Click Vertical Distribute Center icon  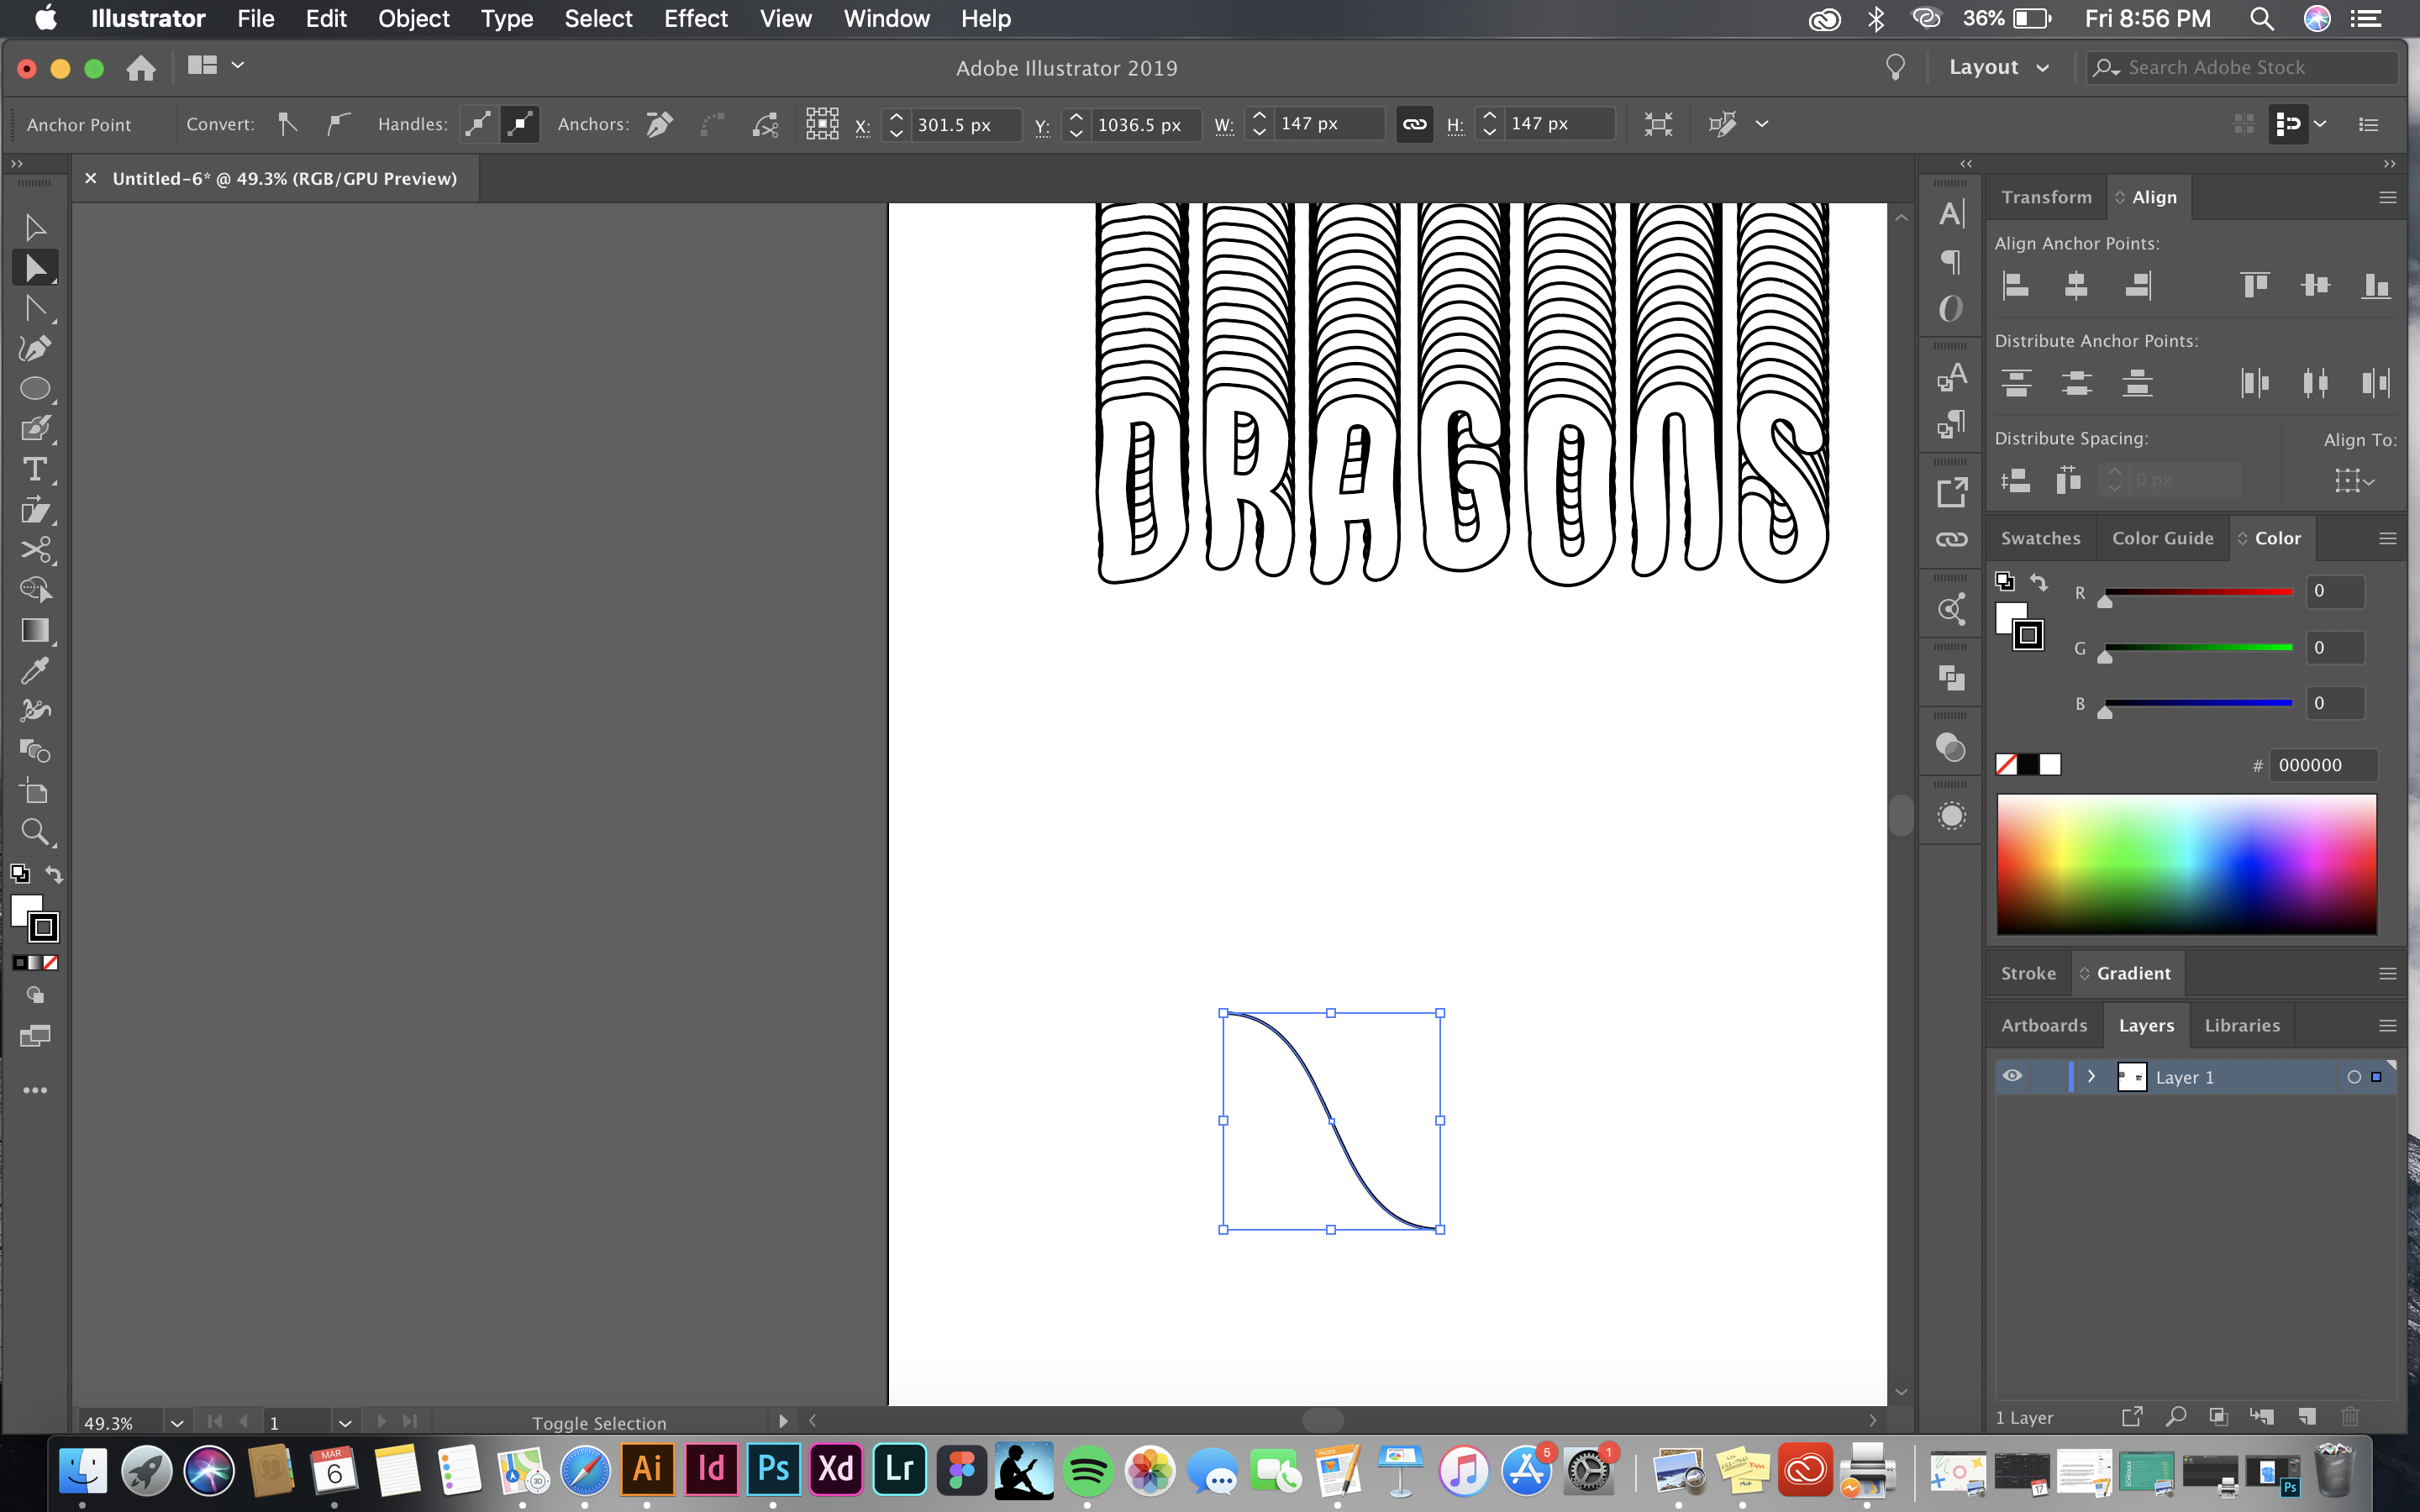pyautogui.click(x=2076, y=383)
